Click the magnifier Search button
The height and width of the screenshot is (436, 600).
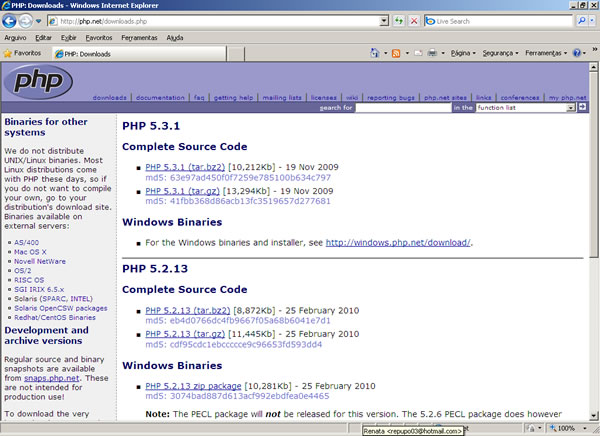pos(581,21)
